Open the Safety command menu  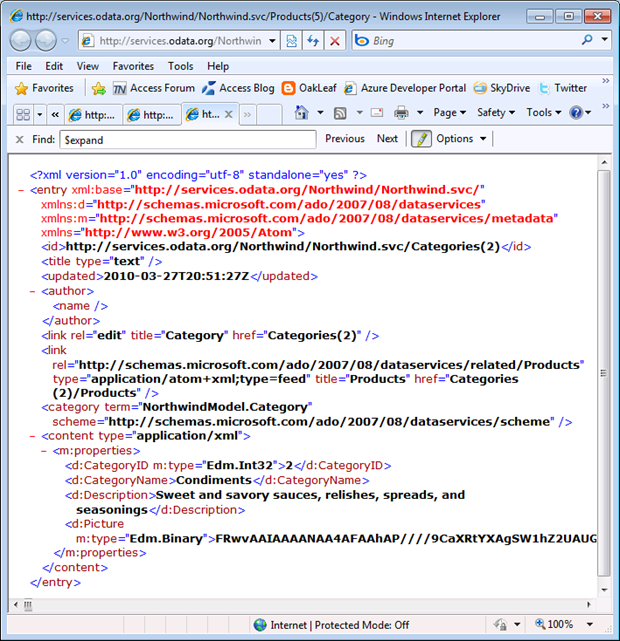496,112
